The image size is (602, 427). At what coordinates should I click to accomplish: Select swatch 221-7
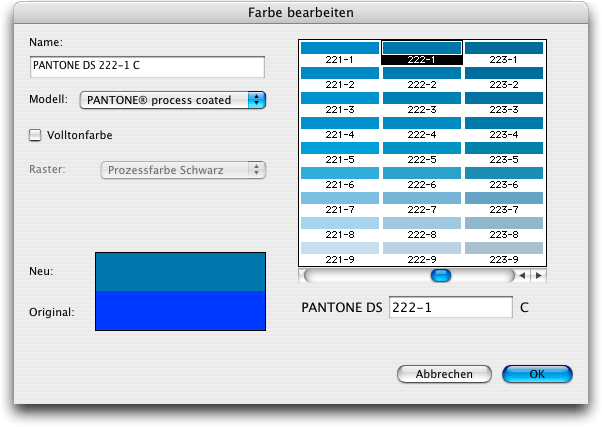click(x=340, y=203)
